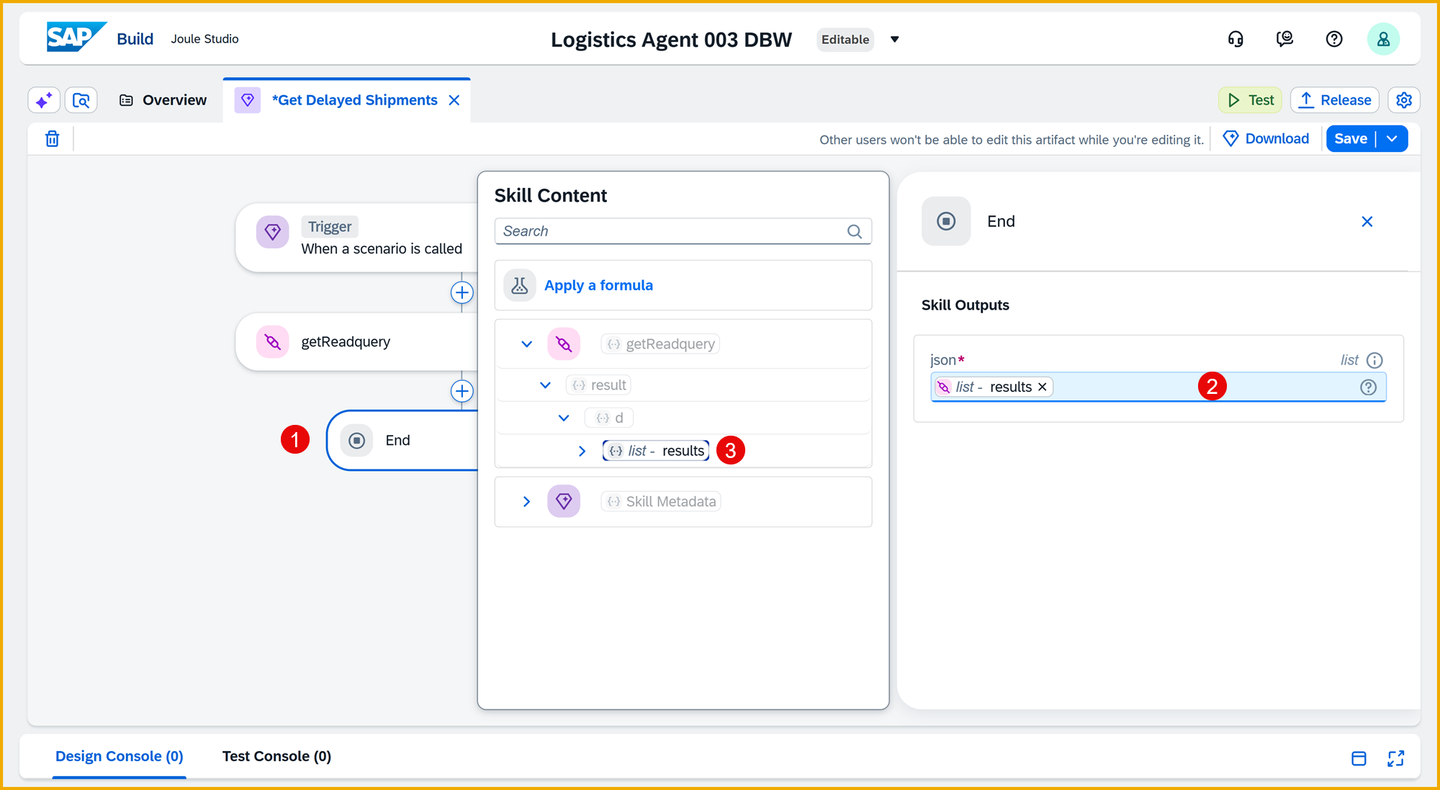The image size is (1440, 790).
Task: Click the Skill Metadata diamond icon
Action: coord(564,501)
